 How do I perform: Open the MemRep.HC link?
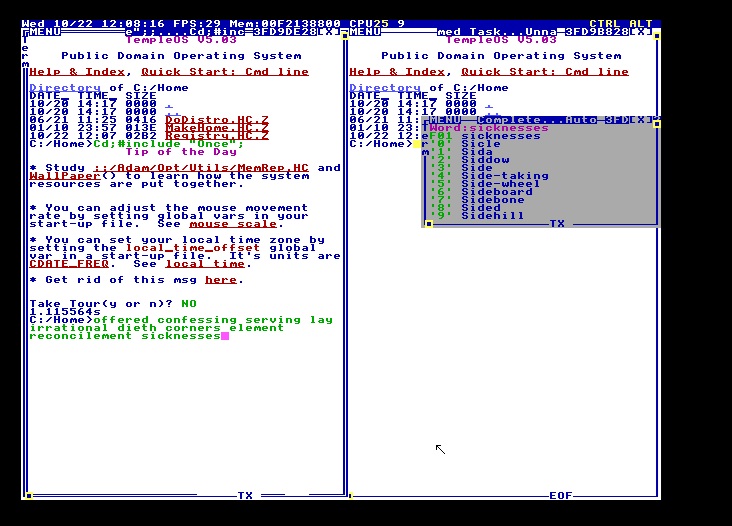click(201, 168)
